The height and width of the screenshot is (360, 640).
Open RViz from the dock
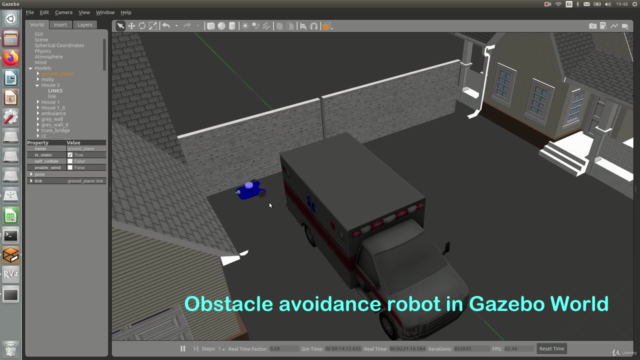(11, 274)
